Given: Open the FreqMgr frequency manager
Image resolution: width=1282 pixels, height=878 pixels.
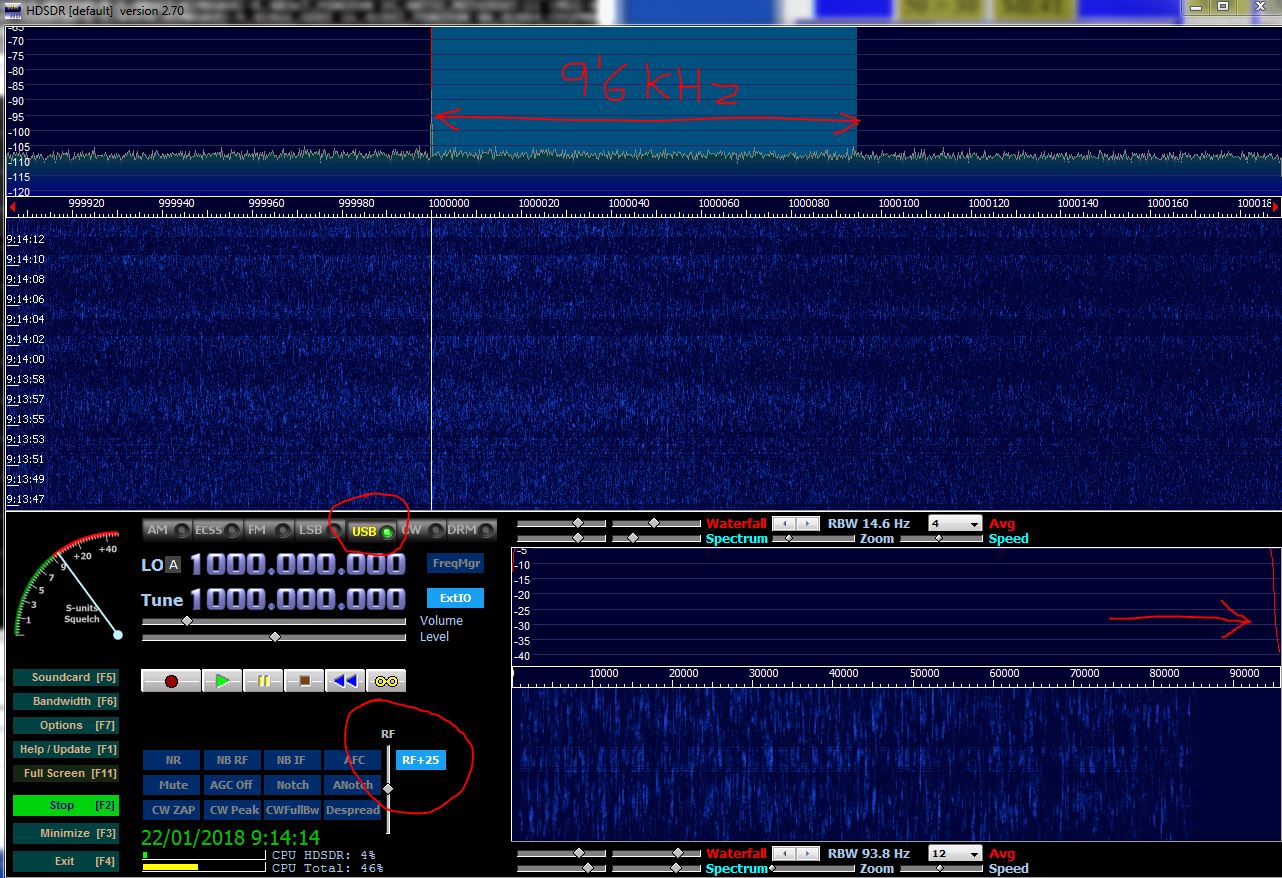Looking at the screenshot, I should [x=455, y=563].
